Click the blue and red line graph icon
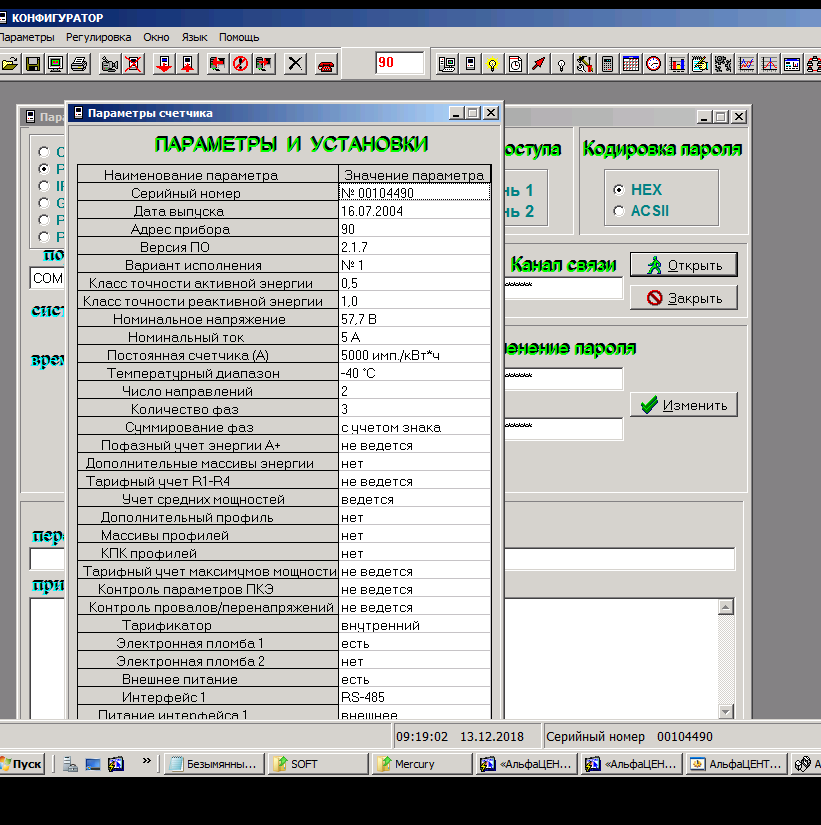821x825 pixels. tap(746, 64)
